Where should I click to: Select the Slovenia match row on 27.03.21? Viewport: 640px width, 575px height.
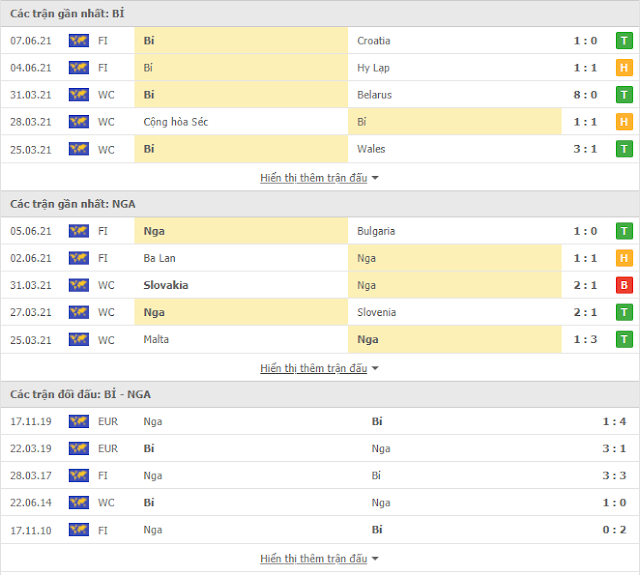[320, 313]
